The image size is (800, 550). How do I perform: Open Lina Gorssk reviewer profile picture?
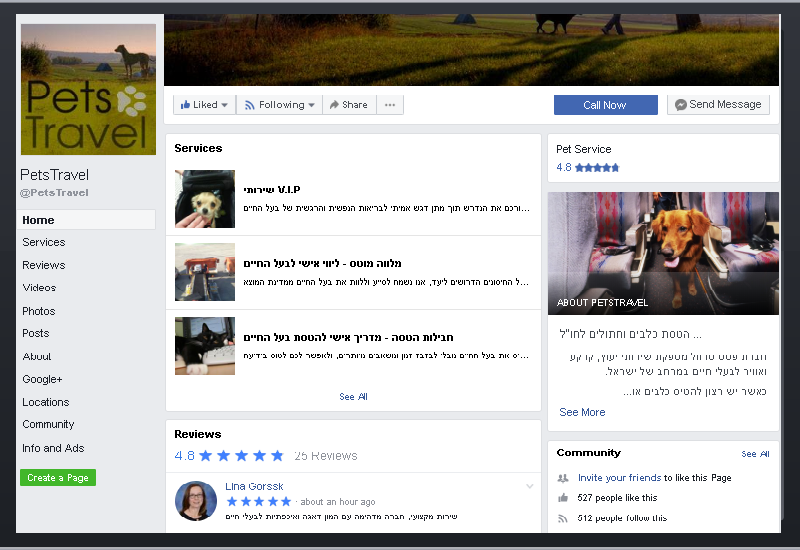pyautogui.click(x=196, y=501)
